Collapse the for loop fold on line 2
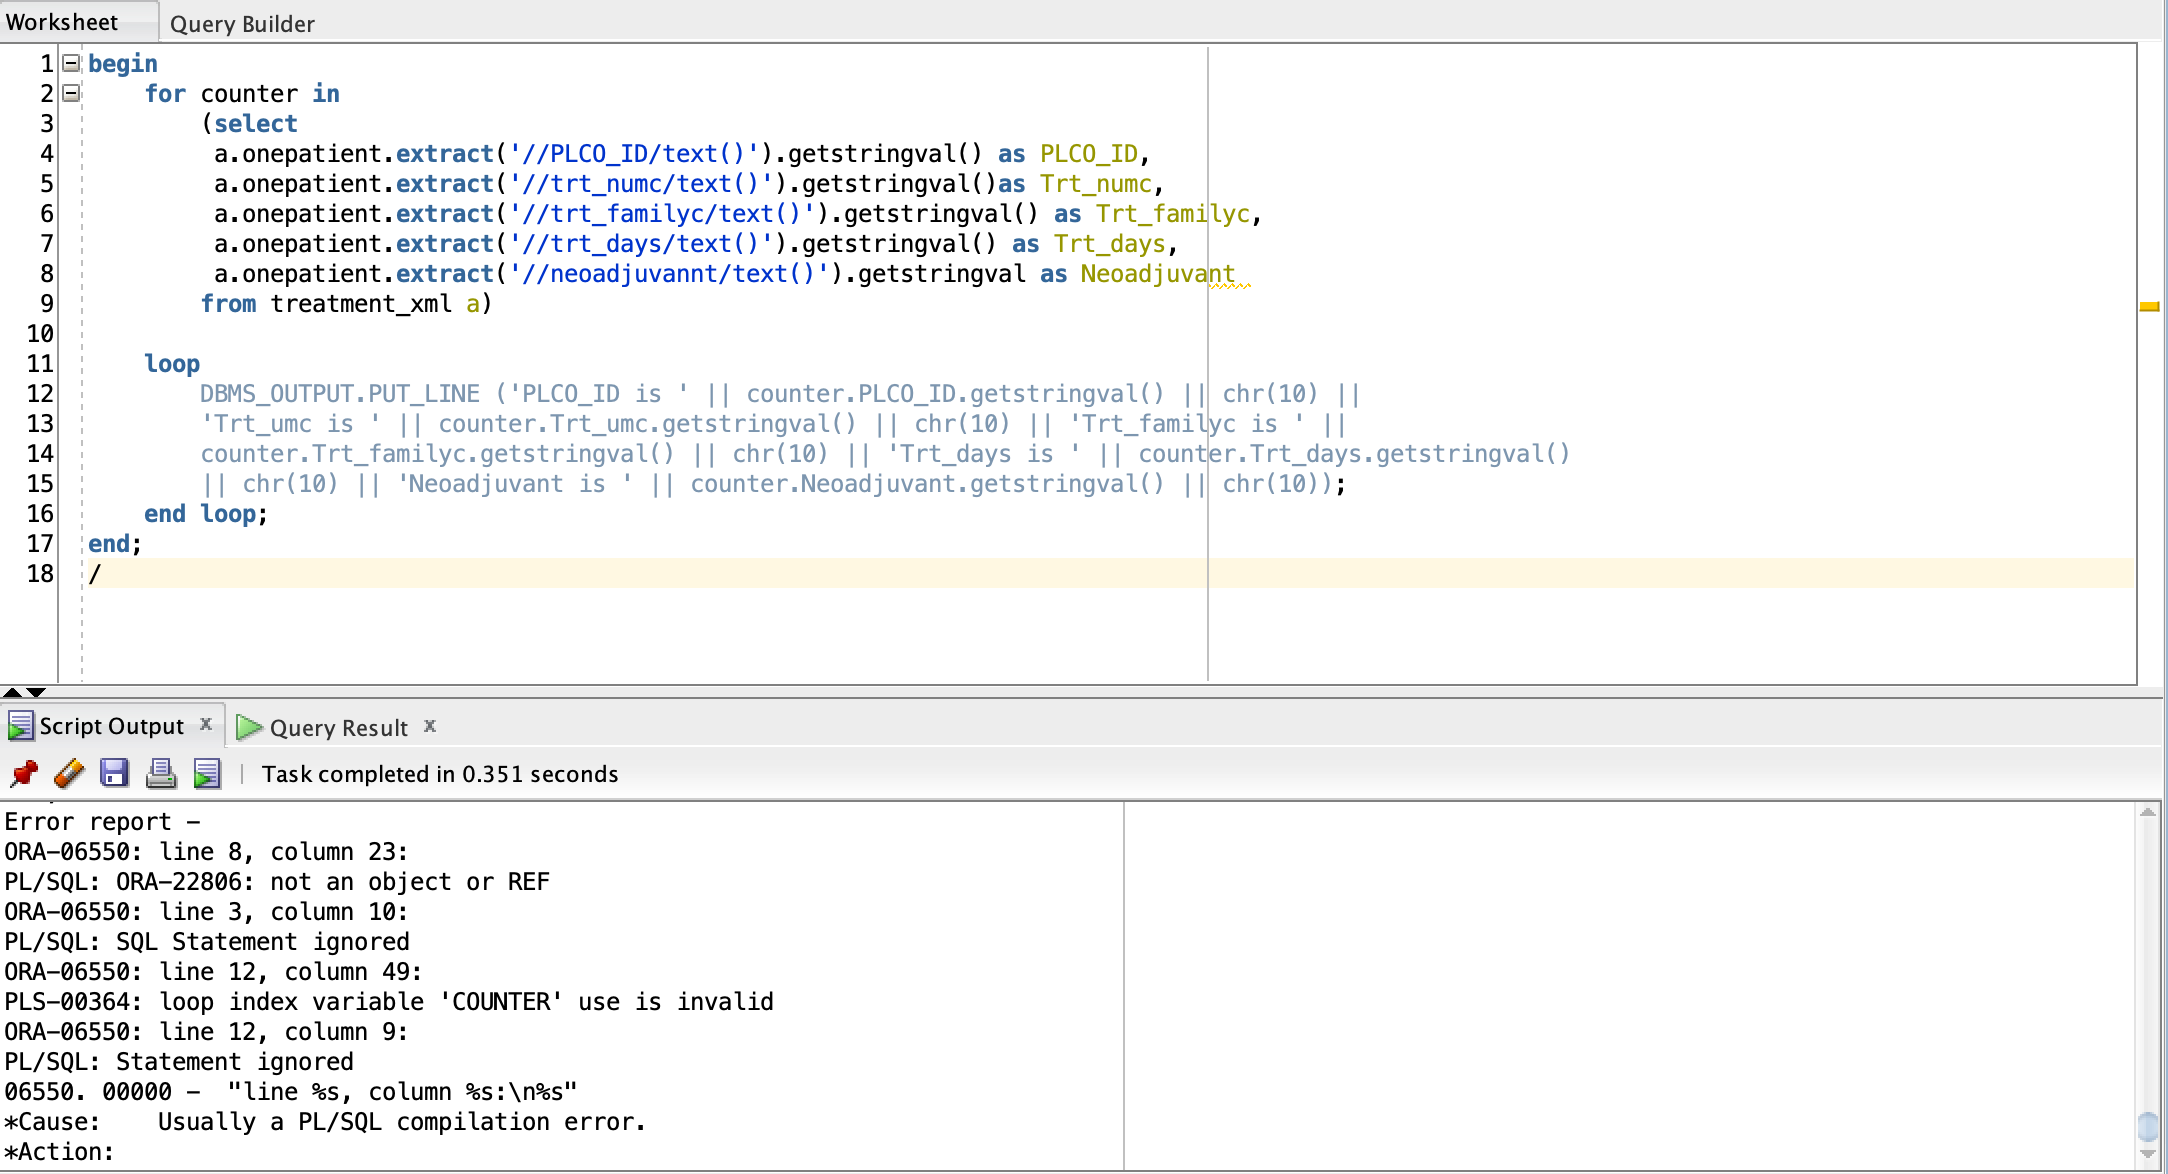The image size is (2168, 1174). (x=71, y=93)
